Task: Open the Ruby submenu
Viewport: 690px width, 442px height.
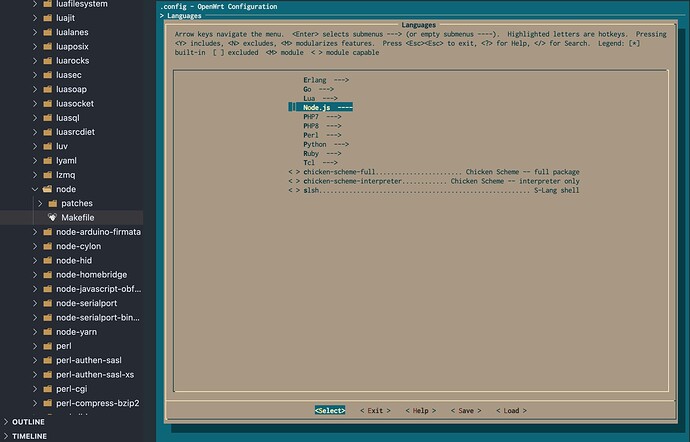Action: tap(322, 154)
